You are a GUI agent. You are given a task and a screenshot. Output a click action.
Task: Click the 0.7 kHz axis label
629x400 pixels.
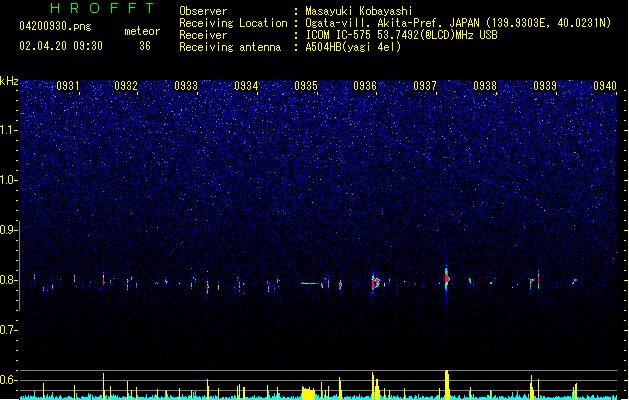[x=9, y=330]
